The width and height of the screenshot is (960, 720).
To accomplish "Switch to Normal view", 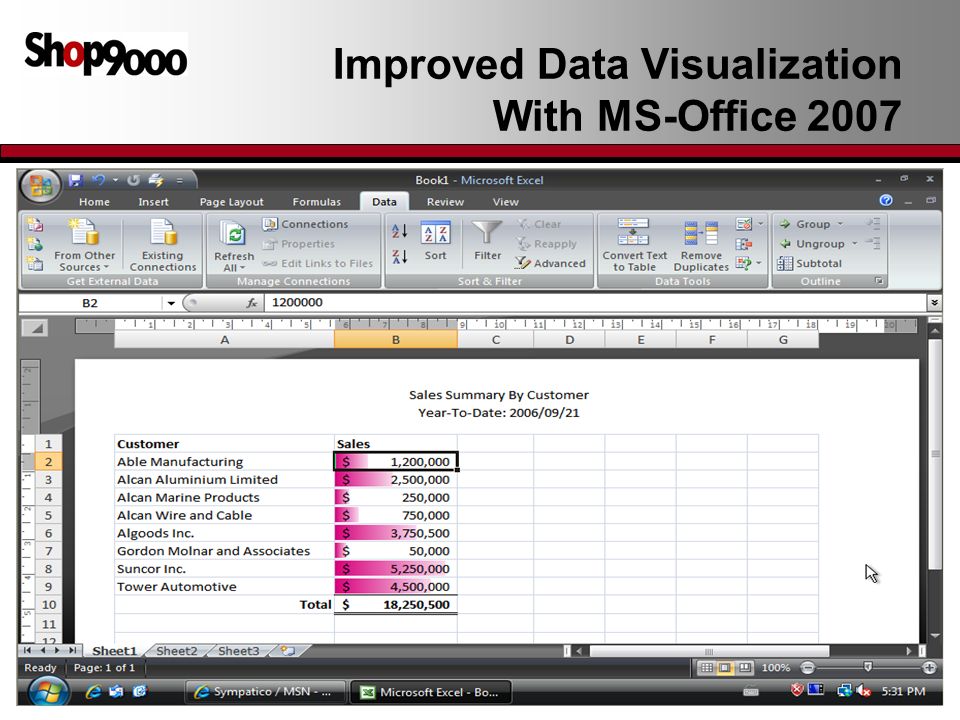I will 706,667.
